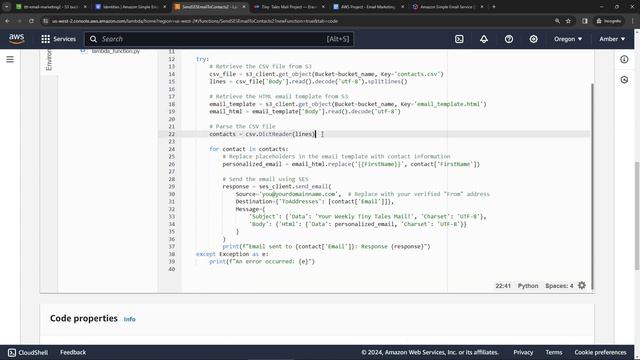The image size is (640, 360).
Task: Open the tab search dropdown arrow
Action: tap(7, 7)
